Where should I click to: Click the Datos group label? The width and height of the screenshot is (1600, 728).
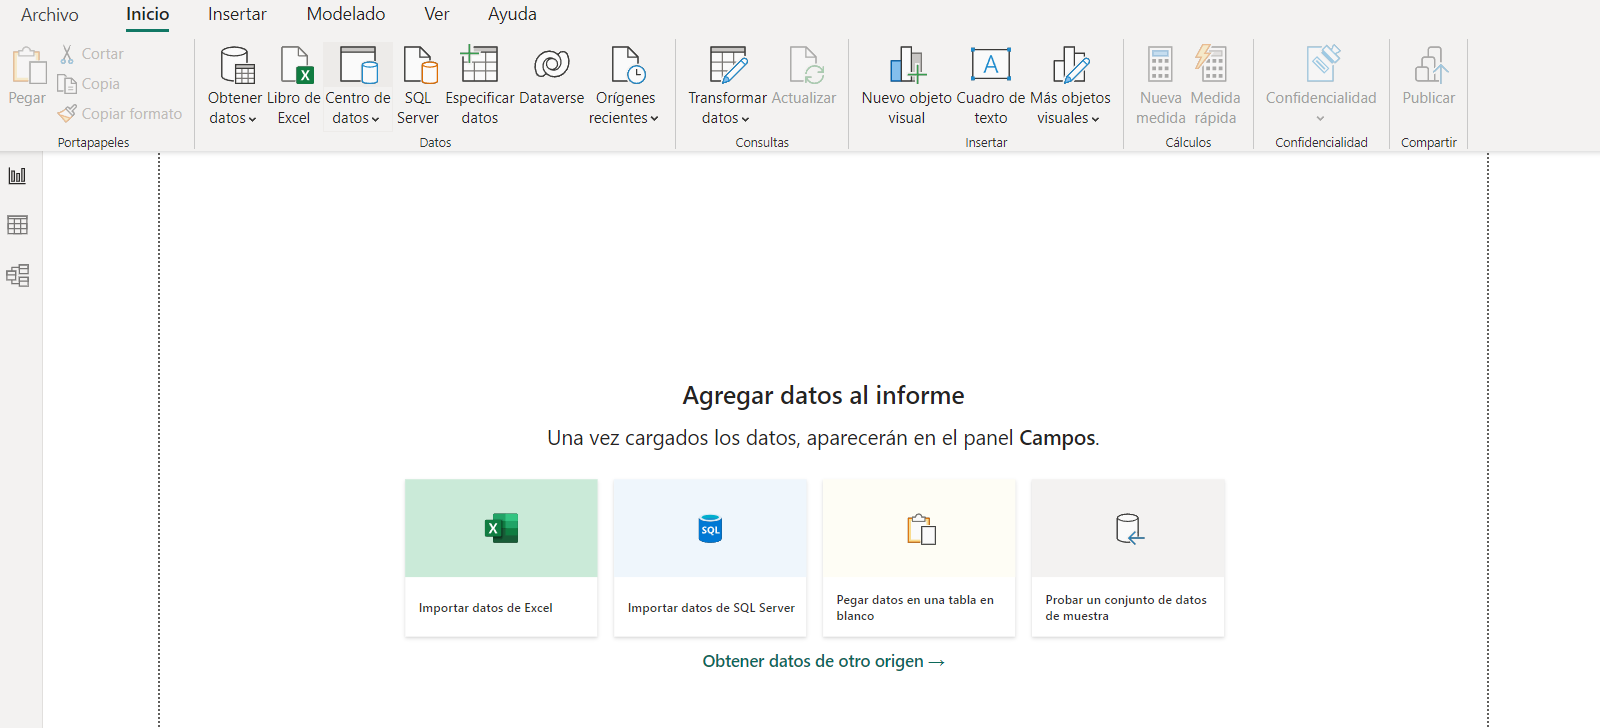point(435,143)
